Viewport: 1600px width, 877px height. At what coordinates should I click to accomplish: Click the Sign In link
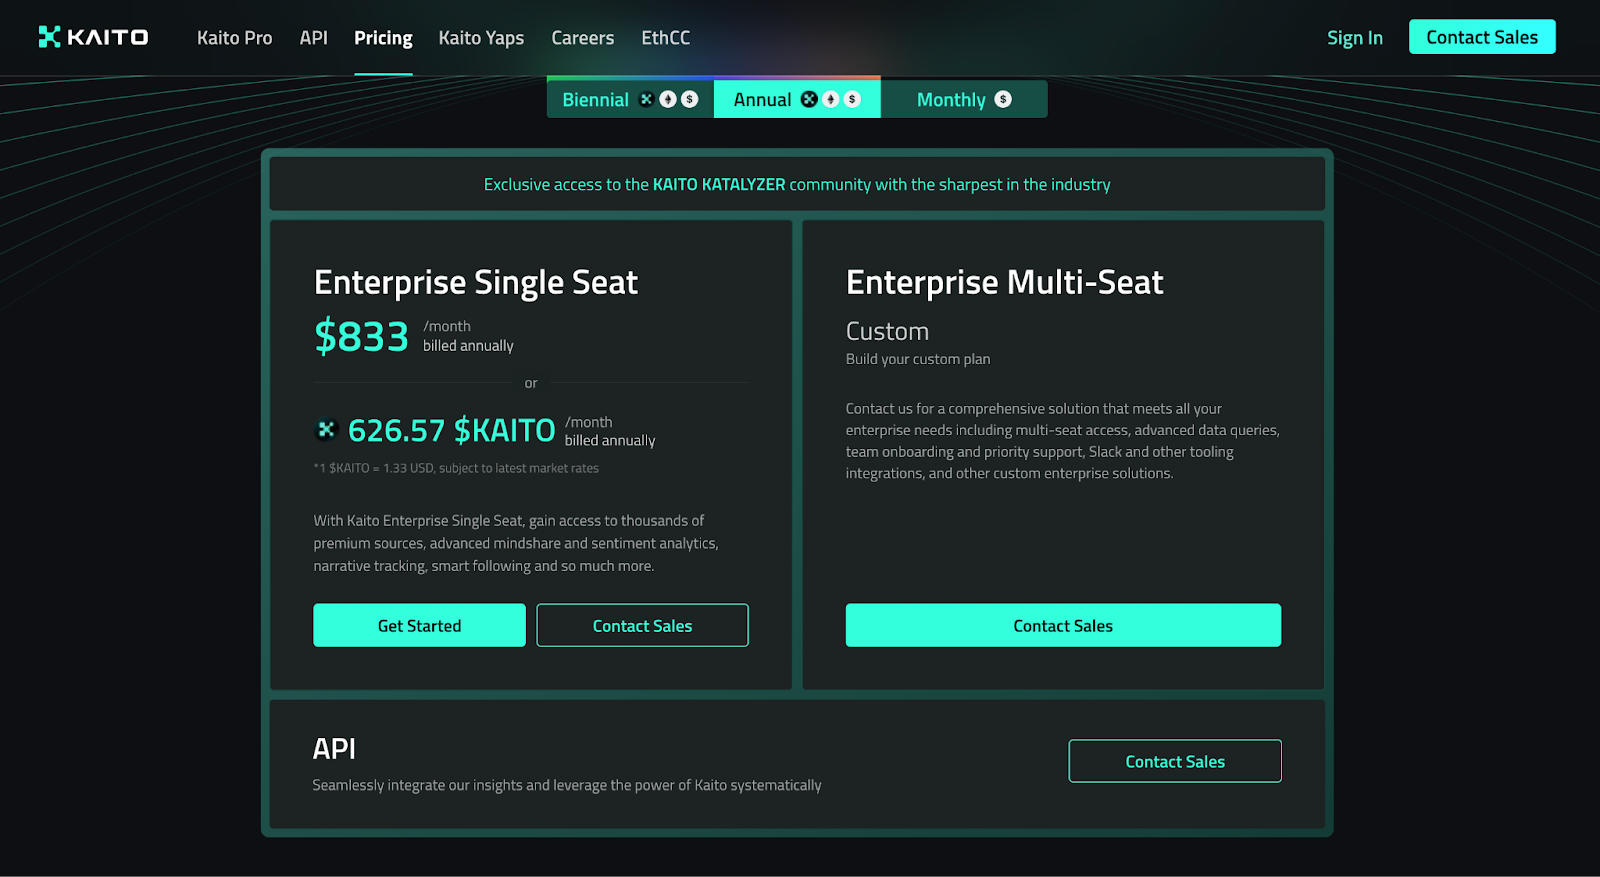click(1355, 38)
